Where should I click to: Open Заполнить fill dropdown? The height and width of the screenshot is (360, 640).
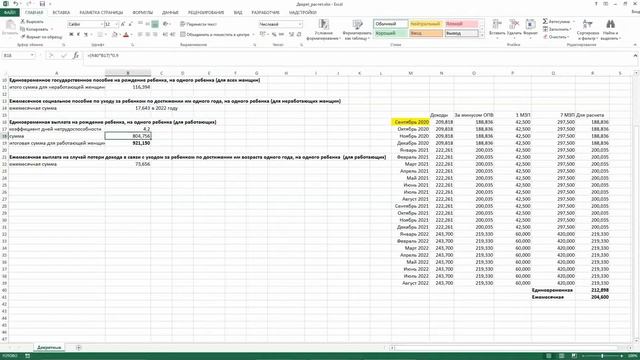pos(558,29)
